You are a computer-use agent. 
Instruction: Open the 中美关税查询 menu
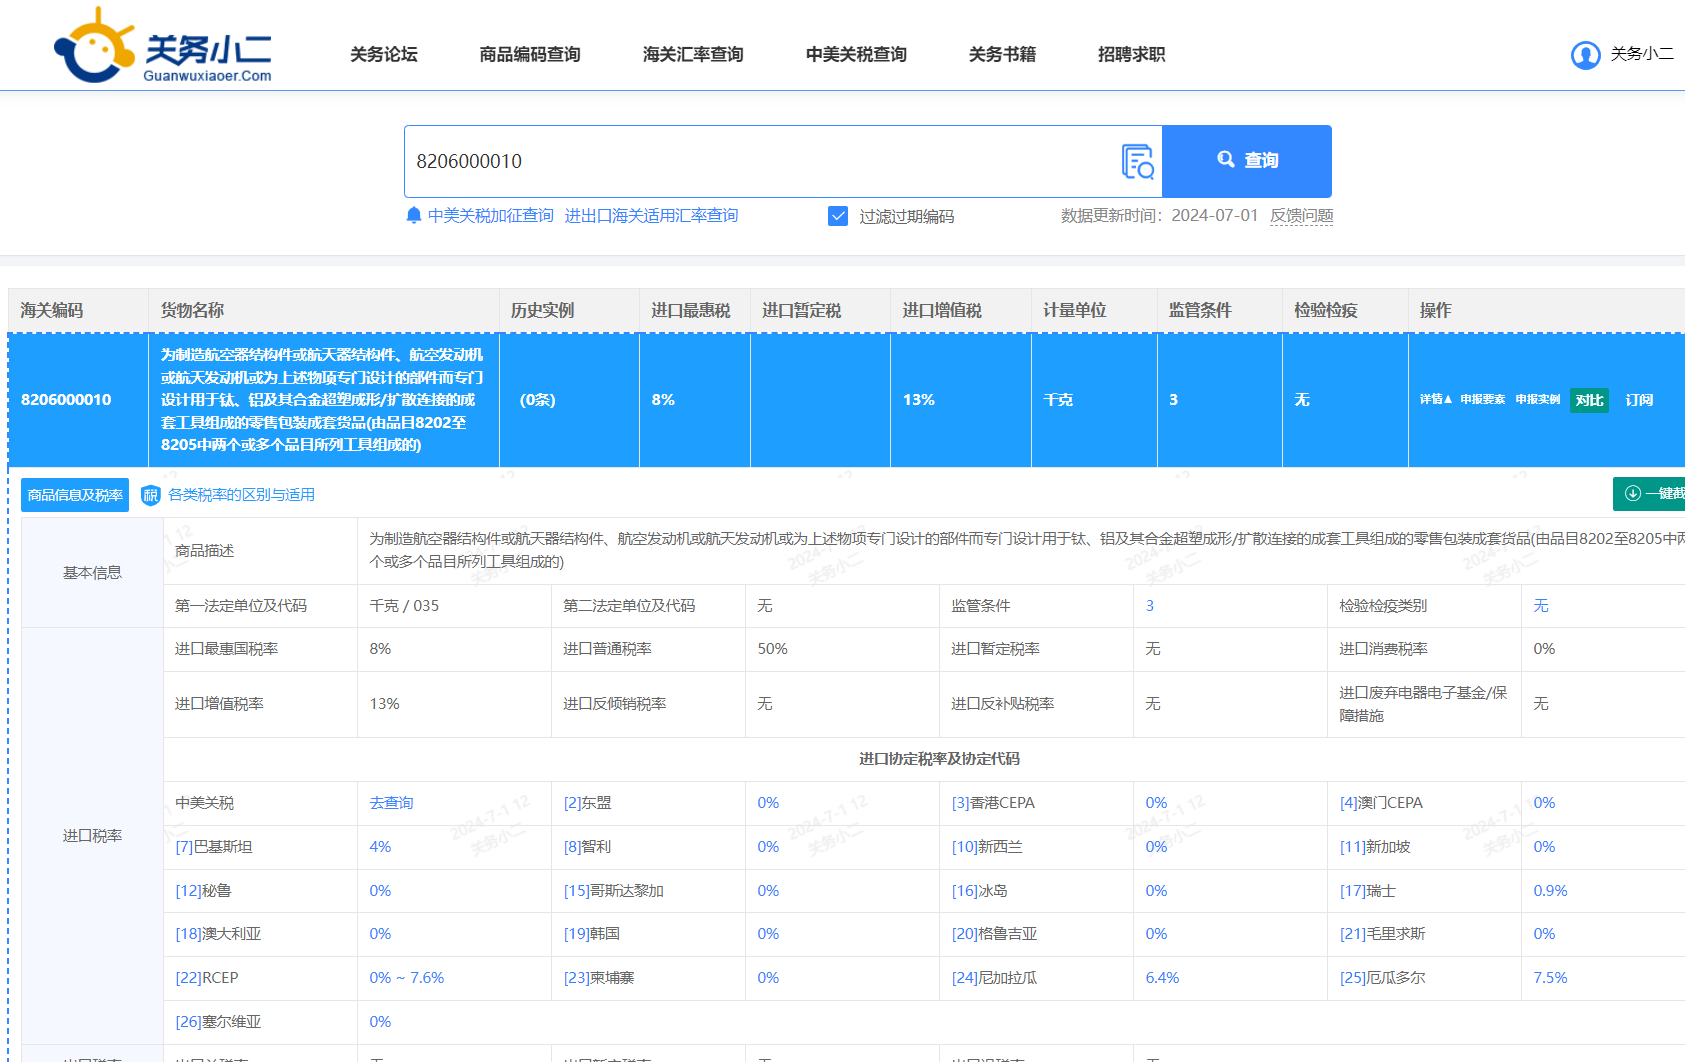(856, 54)
